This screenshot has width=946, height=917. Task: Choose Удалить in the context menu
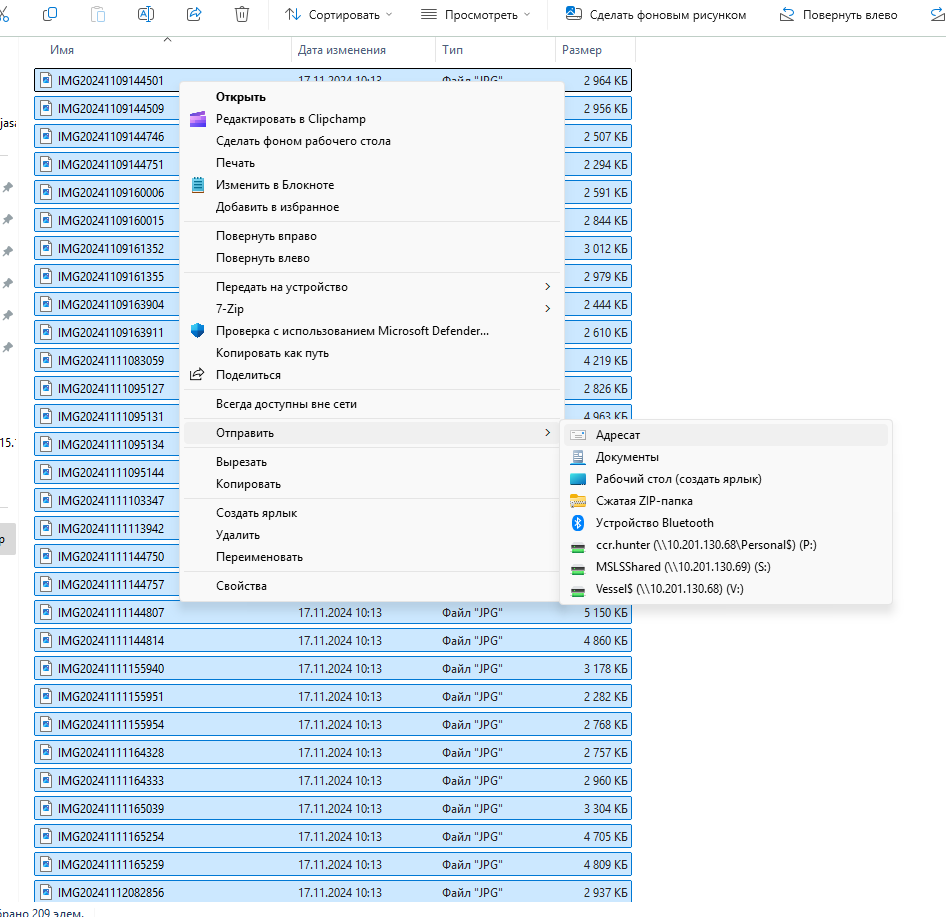(372, 535)
